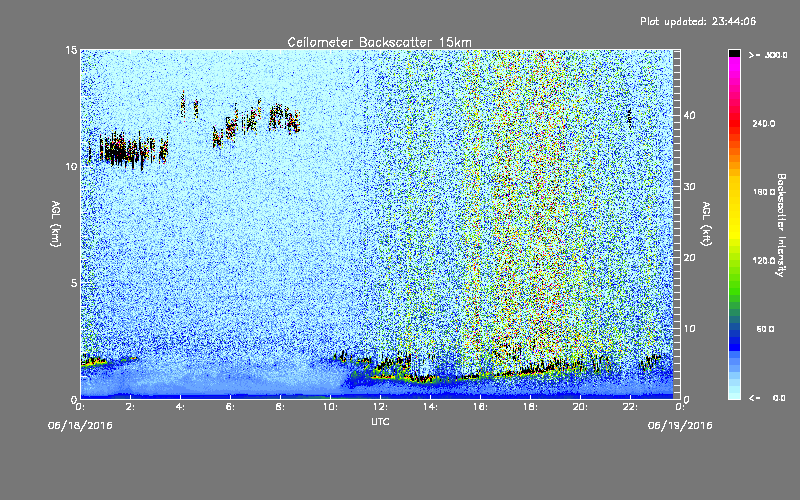Click the "<= 0.0" colorbar label

coord(767,398)
